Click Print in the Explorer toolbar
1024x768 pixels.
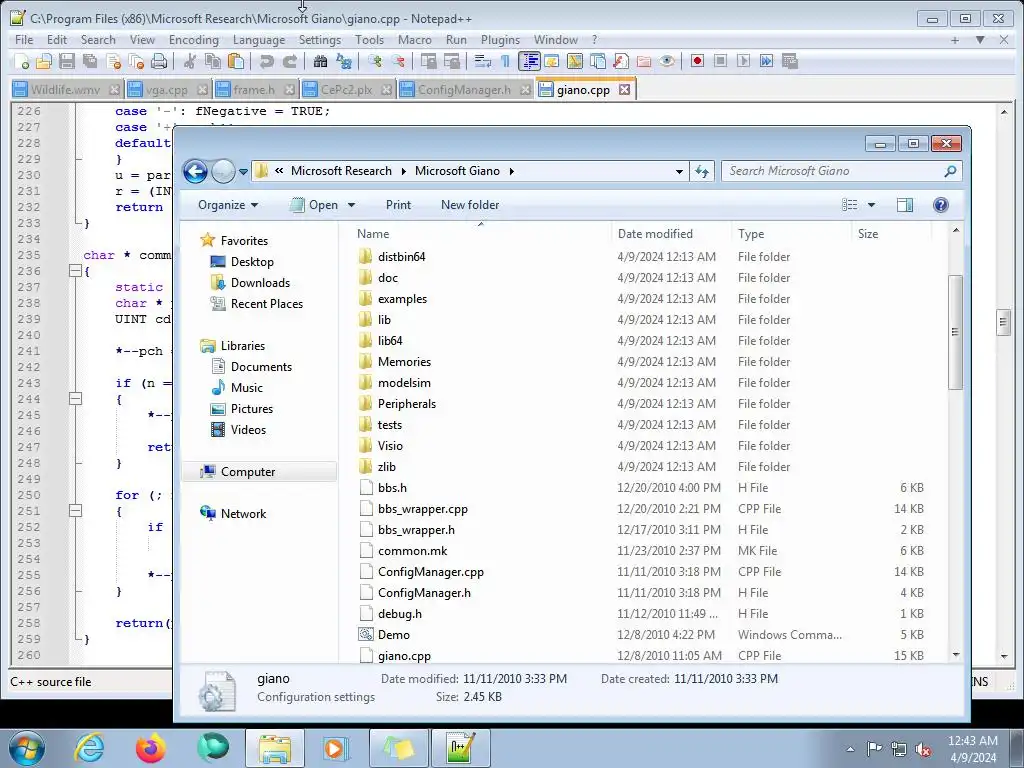click(398, 205)
